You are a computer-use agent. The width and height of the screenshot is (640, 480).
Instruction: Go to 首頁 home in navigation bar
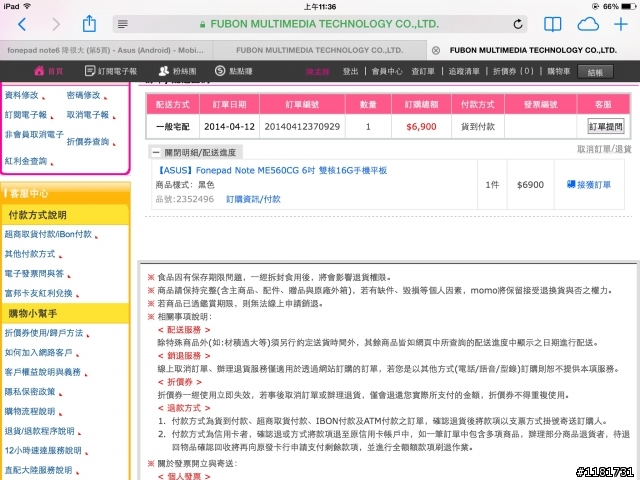(49, 71)
